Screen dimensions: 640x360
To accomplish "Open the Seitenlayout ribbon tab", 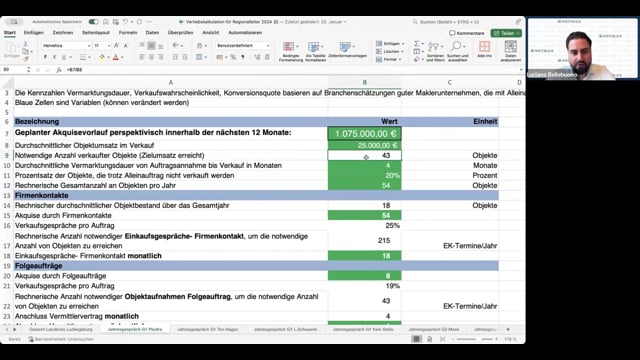I will point(96,33).
